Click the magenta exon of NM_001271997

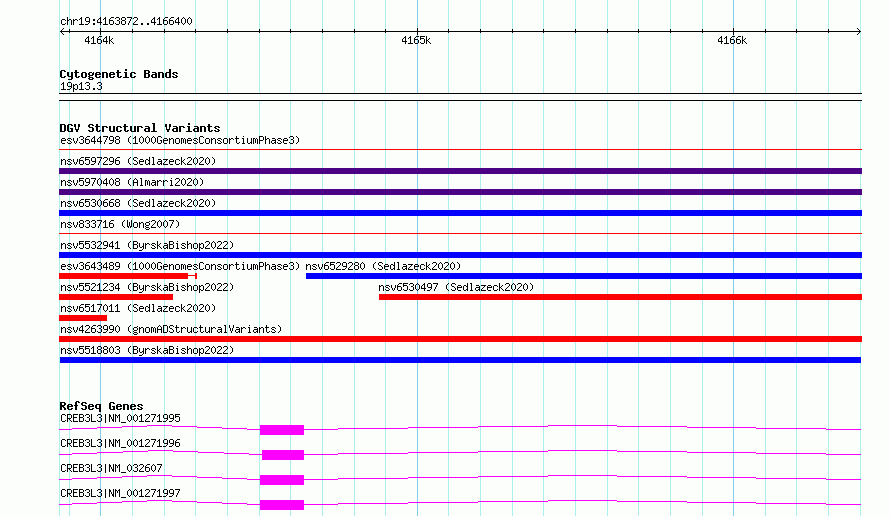[x=282, y=505]
